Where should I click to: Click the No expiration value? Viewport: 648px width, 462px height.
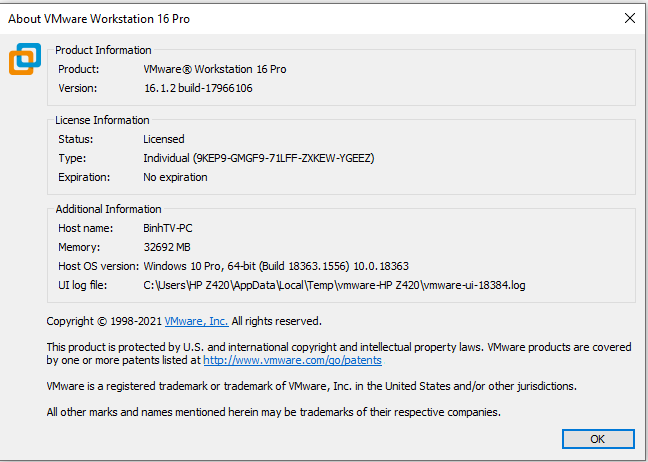175,177
